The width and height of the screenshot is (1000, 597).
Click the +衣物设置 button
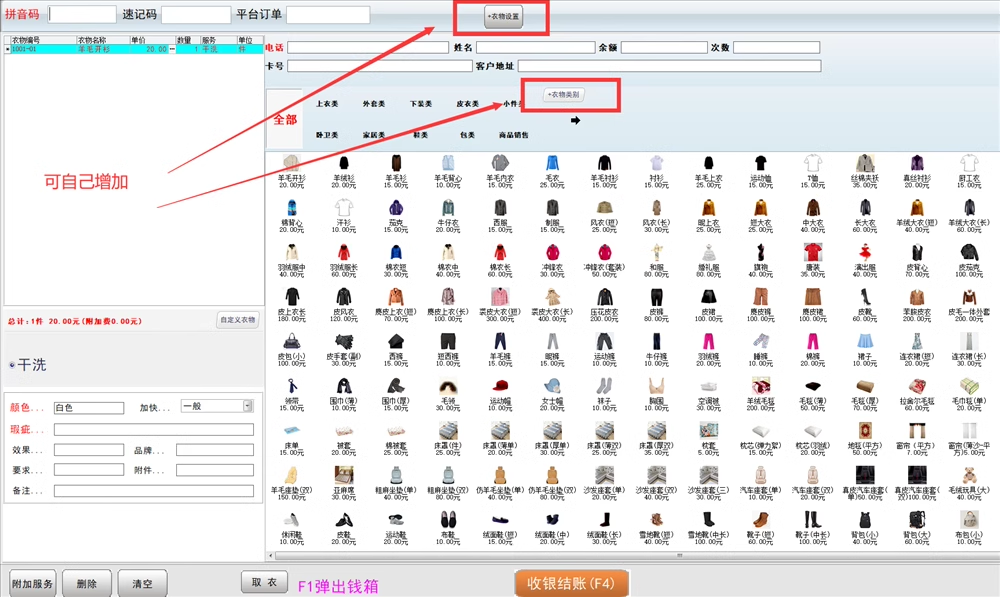pyautogui.click(x=503, y=17)
